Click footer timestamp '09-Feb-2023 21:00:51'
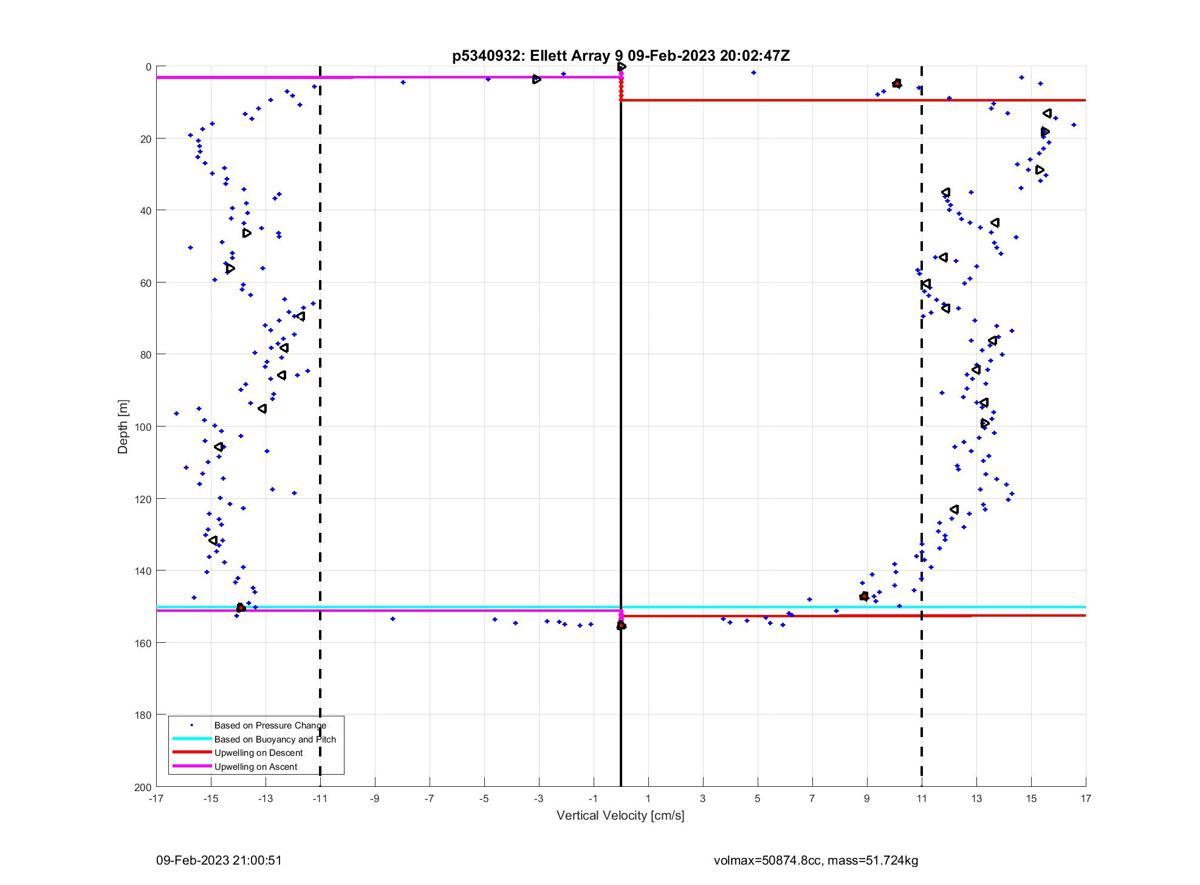The height and width of the screenshot is (885, 1200). pyautogui.click(x=218, y=860)
